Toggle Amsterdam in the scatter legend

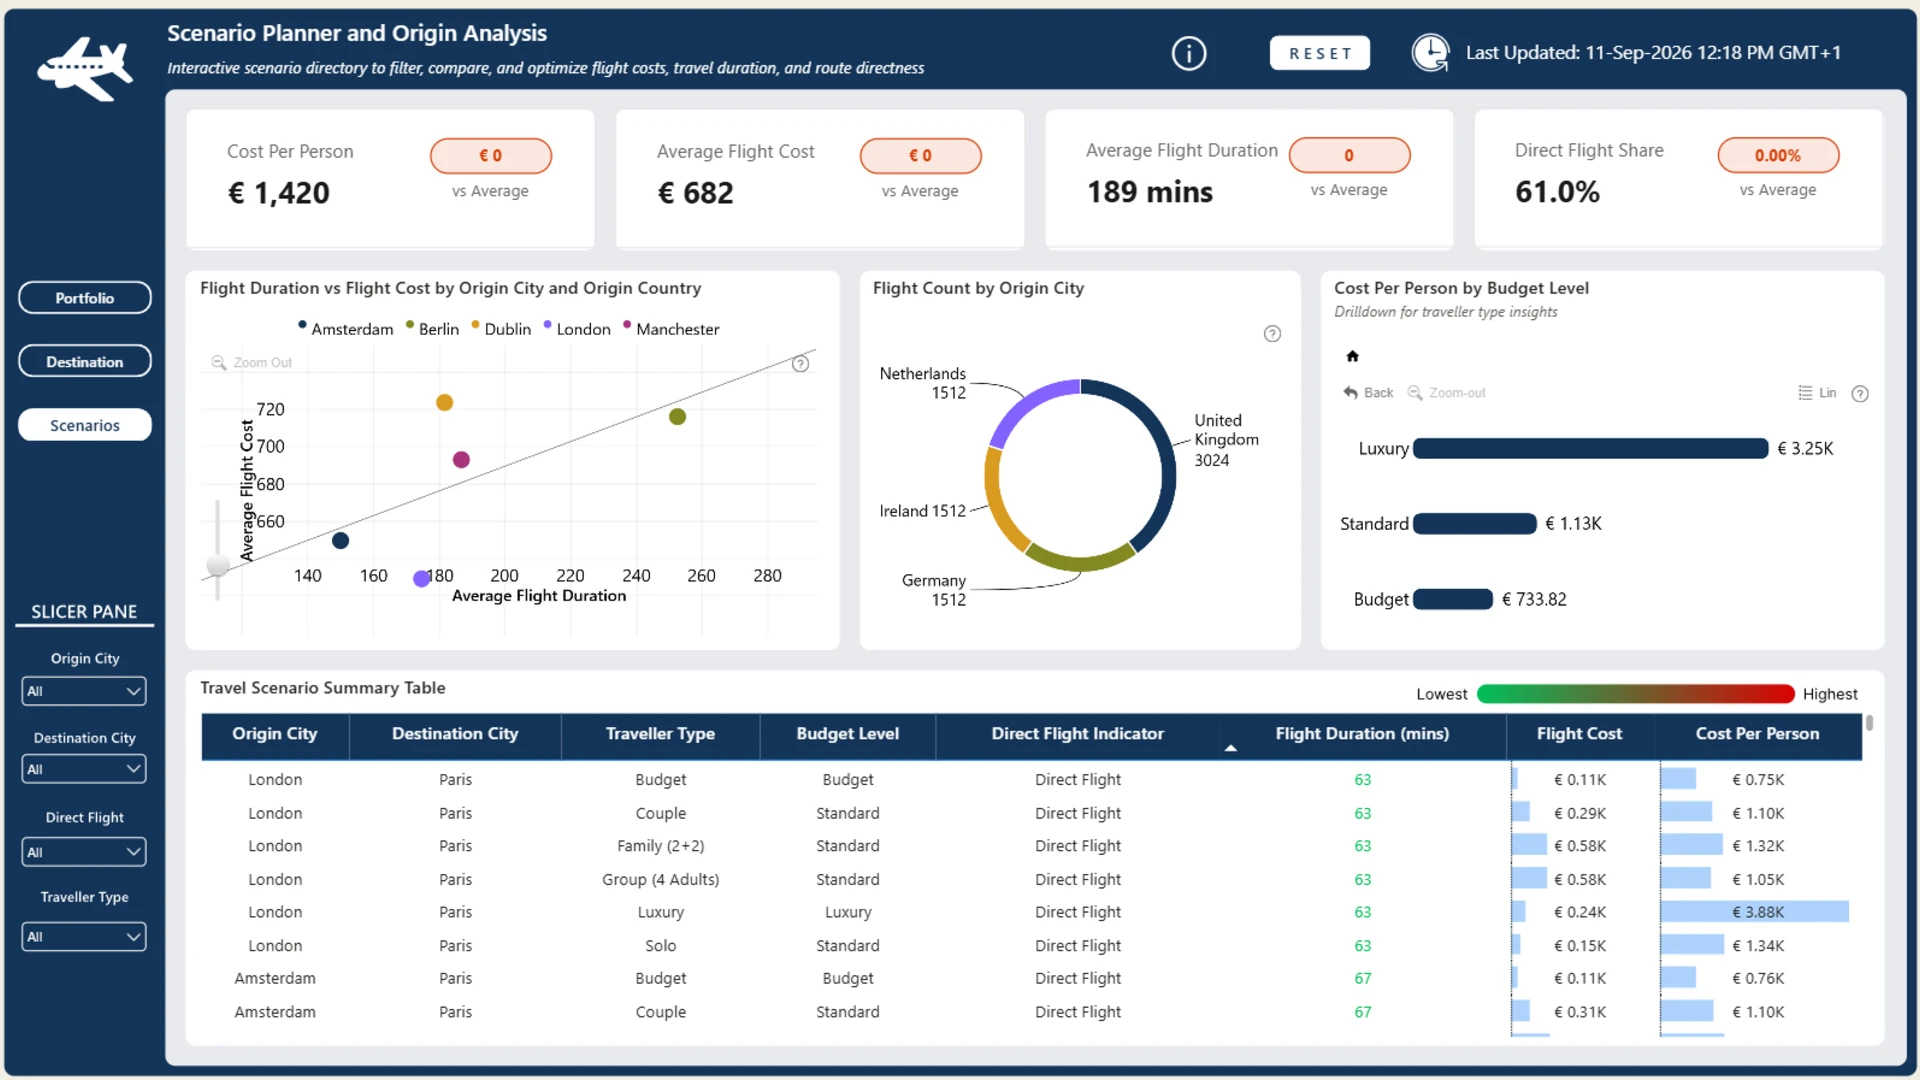pos(346,329)
